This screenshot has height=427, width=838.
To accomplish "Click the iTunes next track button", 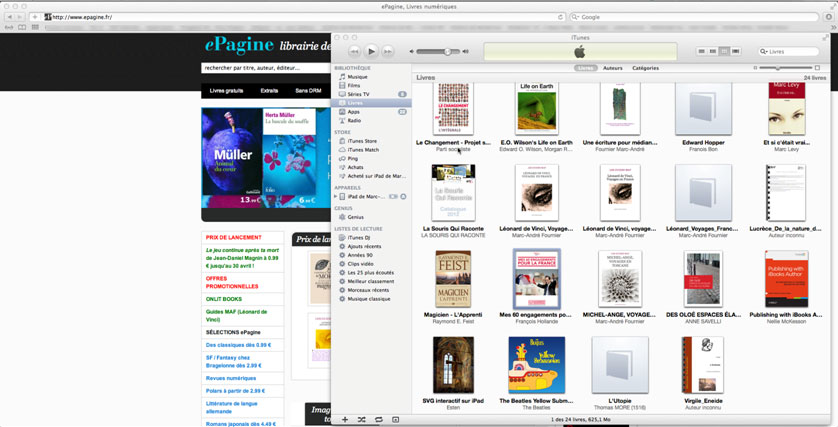I will click(x=388, y=51).
